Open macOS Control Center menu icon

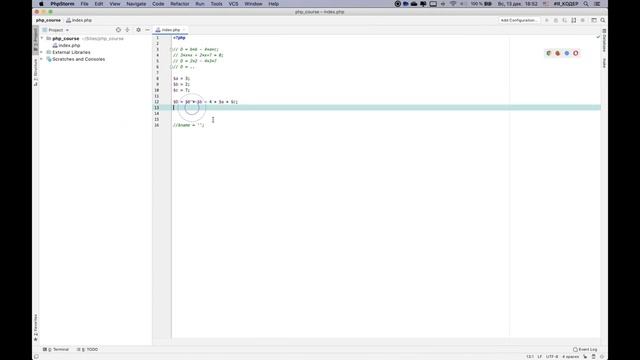click(x=597, y=4)
